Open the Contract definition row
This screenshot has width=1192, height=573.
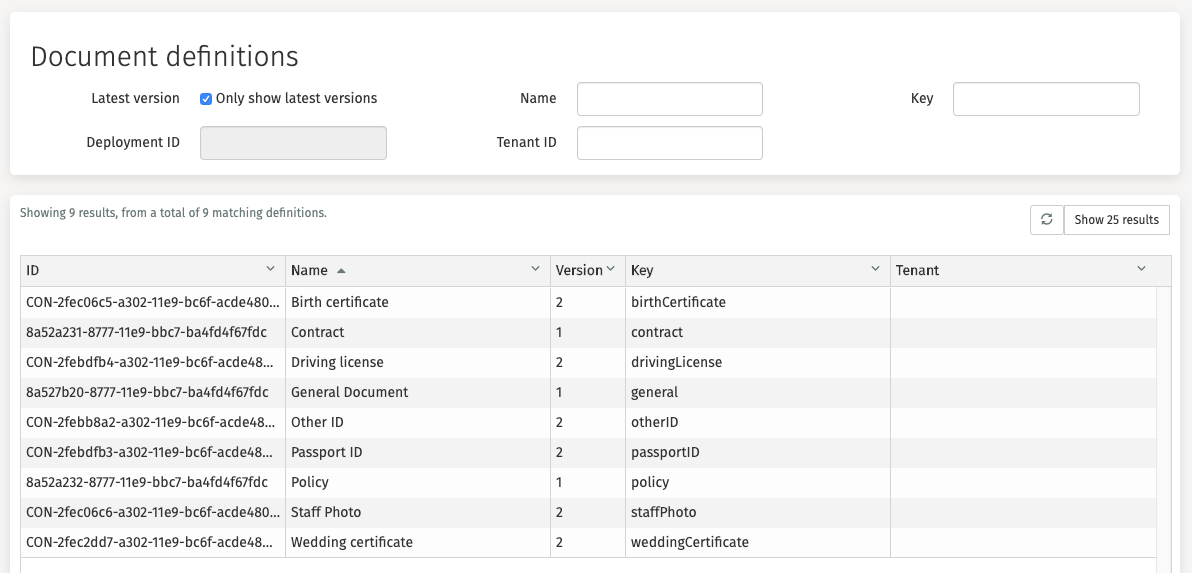coord(317,332)
